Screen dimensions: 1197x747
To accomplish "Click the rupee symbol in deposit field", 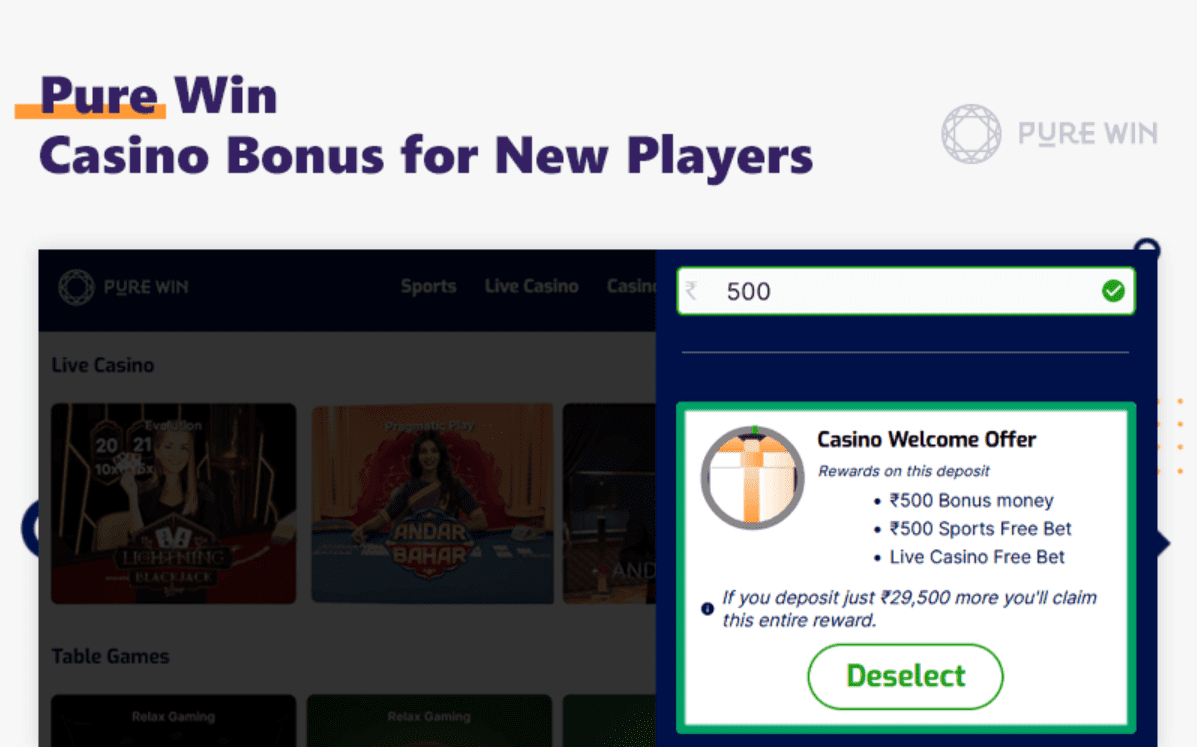I will (x=691, y=291).
